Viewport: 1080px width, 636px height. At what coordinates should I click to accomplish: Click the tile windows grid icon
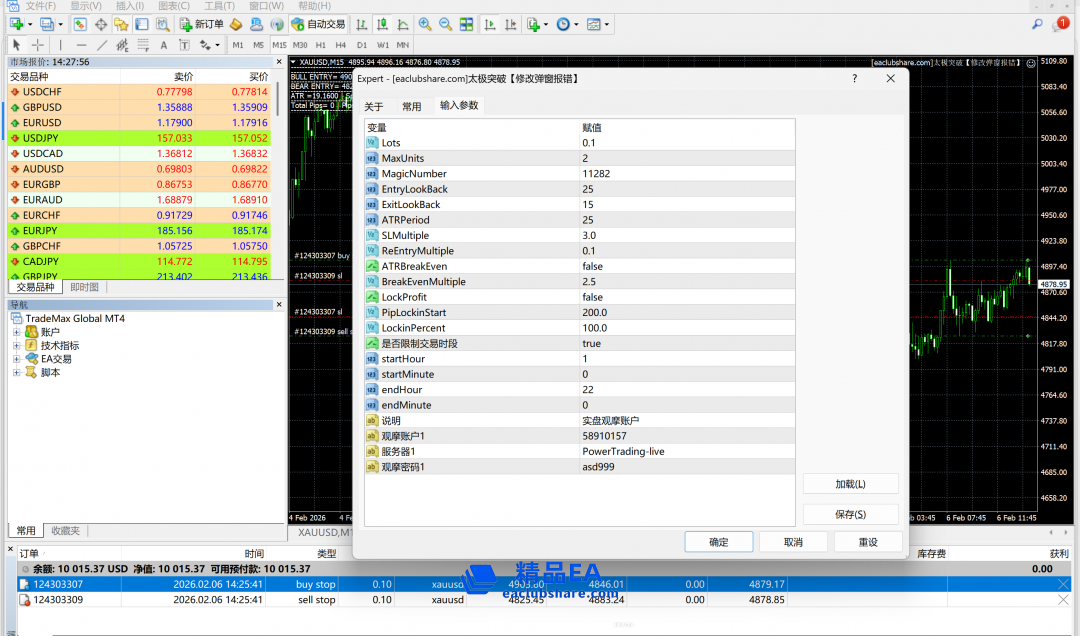click(x=467, y=24)
